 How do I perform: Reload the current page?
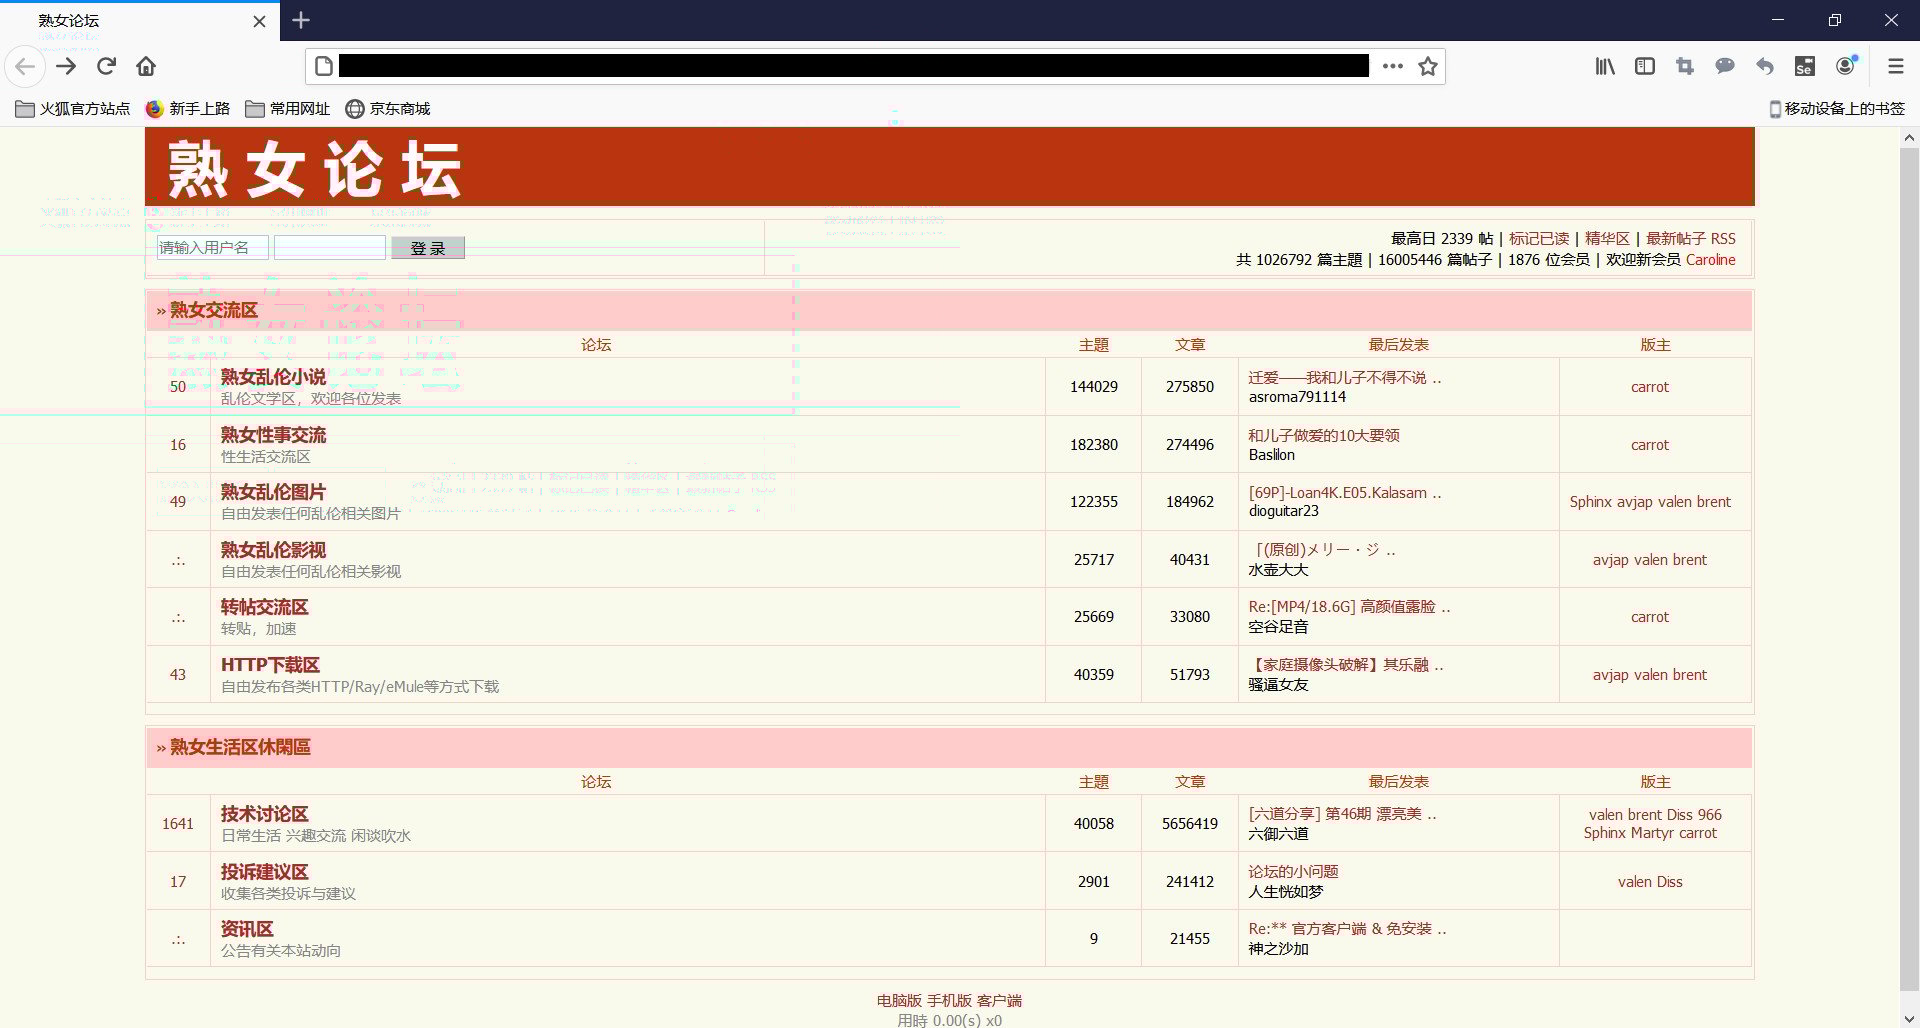(x=106, y=66)
